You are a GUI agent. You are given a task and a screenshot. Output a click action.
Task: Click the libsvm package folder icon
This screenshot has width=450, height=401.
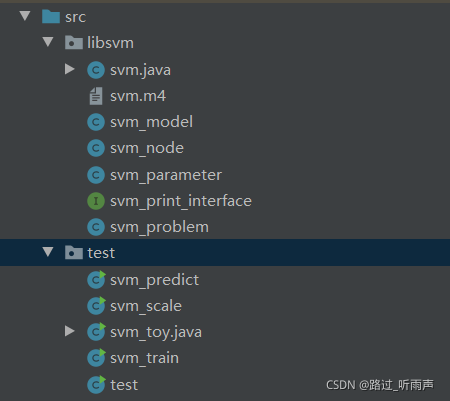74,43
